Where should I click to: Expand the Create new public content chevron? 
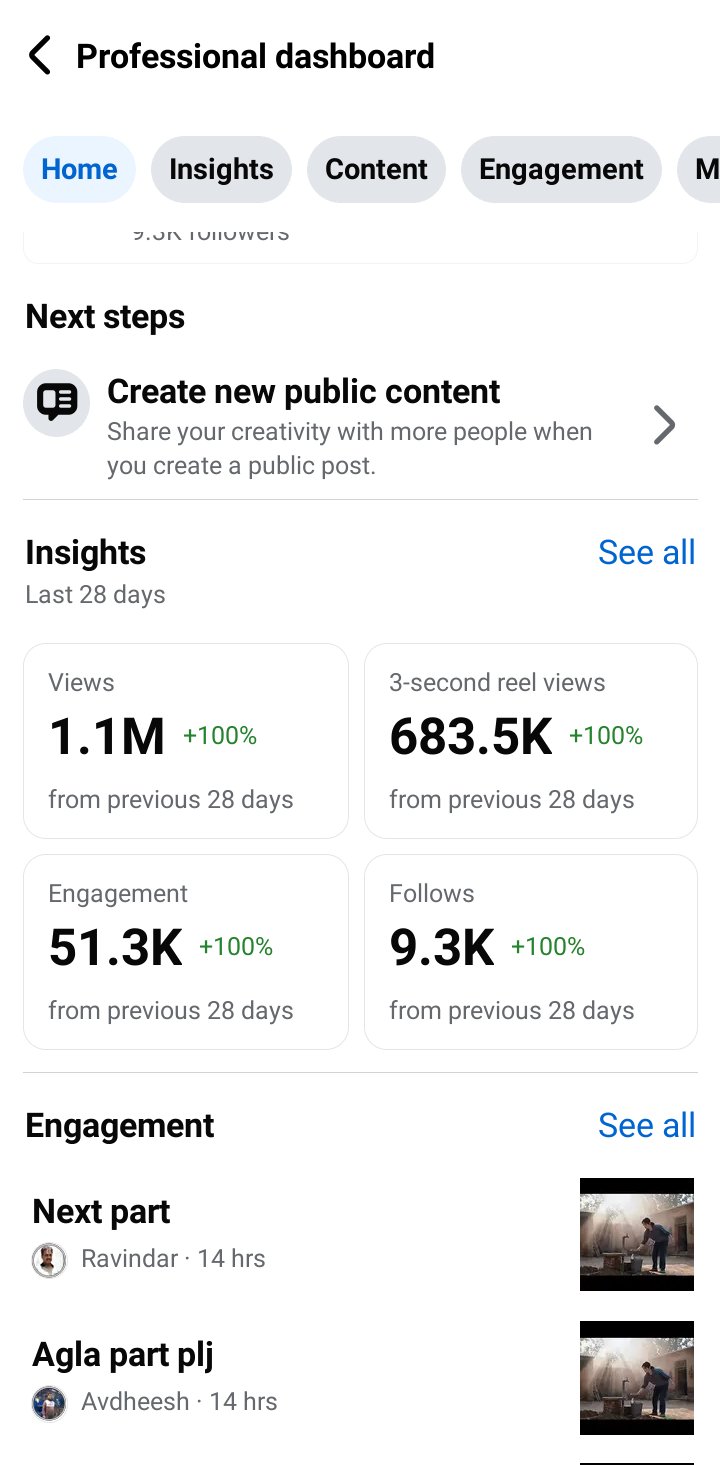pos(664,425)
